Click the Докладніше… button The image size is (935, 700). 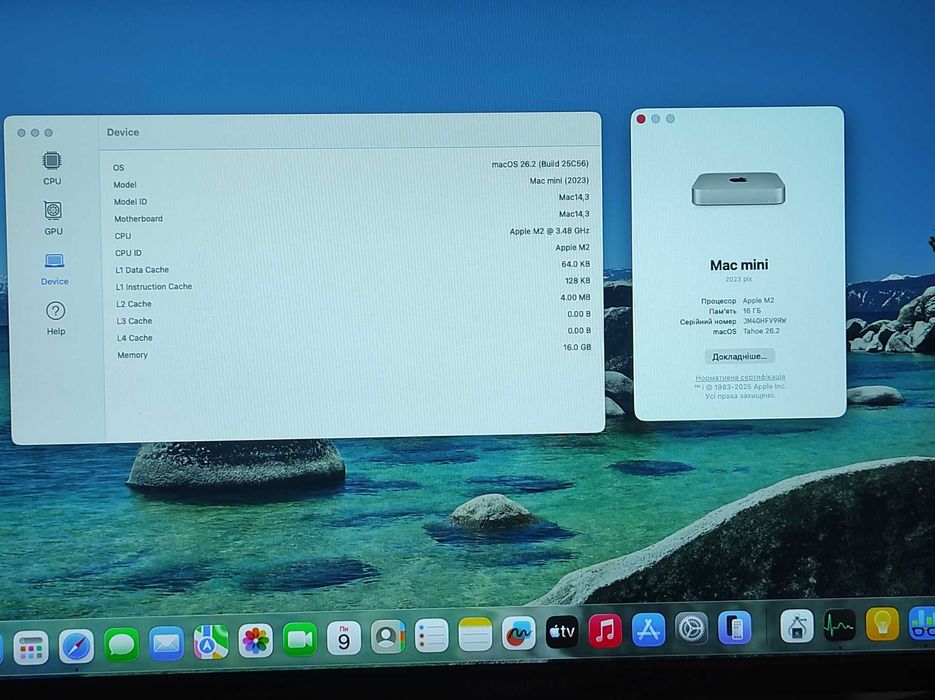[739, 357]
